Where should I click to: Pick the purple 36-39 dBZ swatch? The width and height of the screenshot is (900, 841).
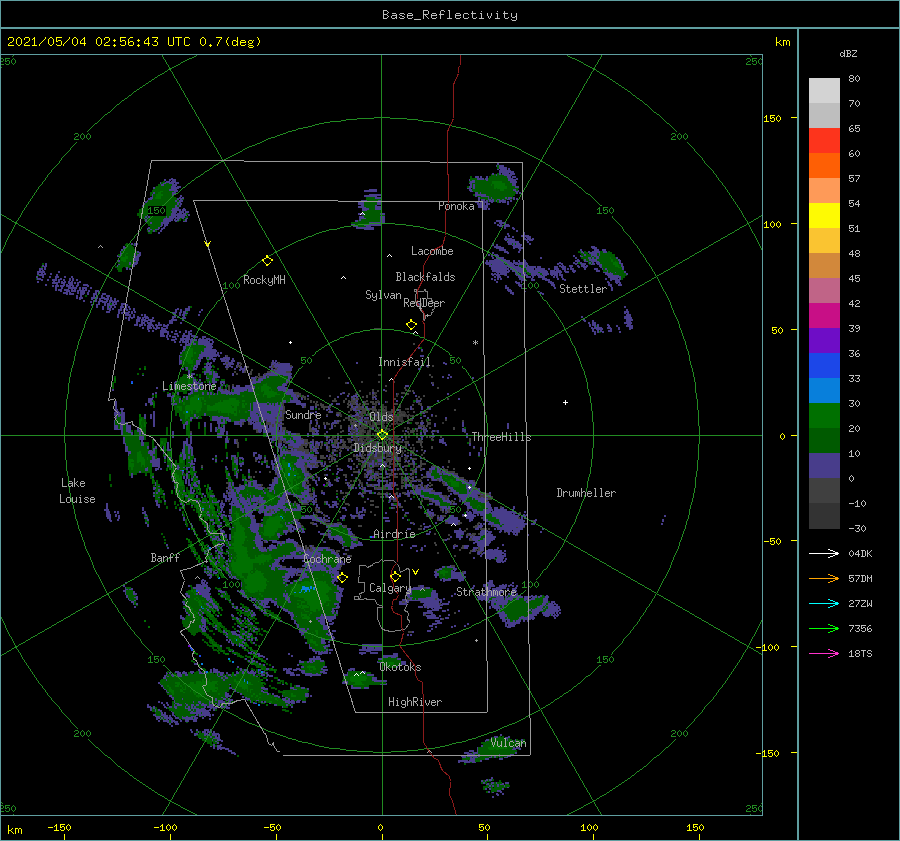click(x=824, y=340)
